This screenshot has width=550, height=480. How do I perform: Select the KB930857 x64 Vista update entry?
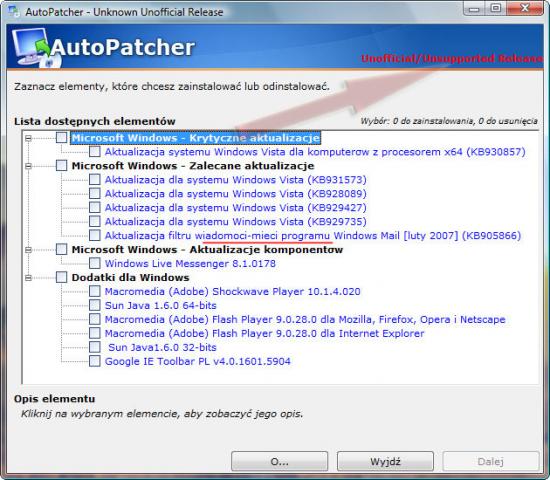315,152
